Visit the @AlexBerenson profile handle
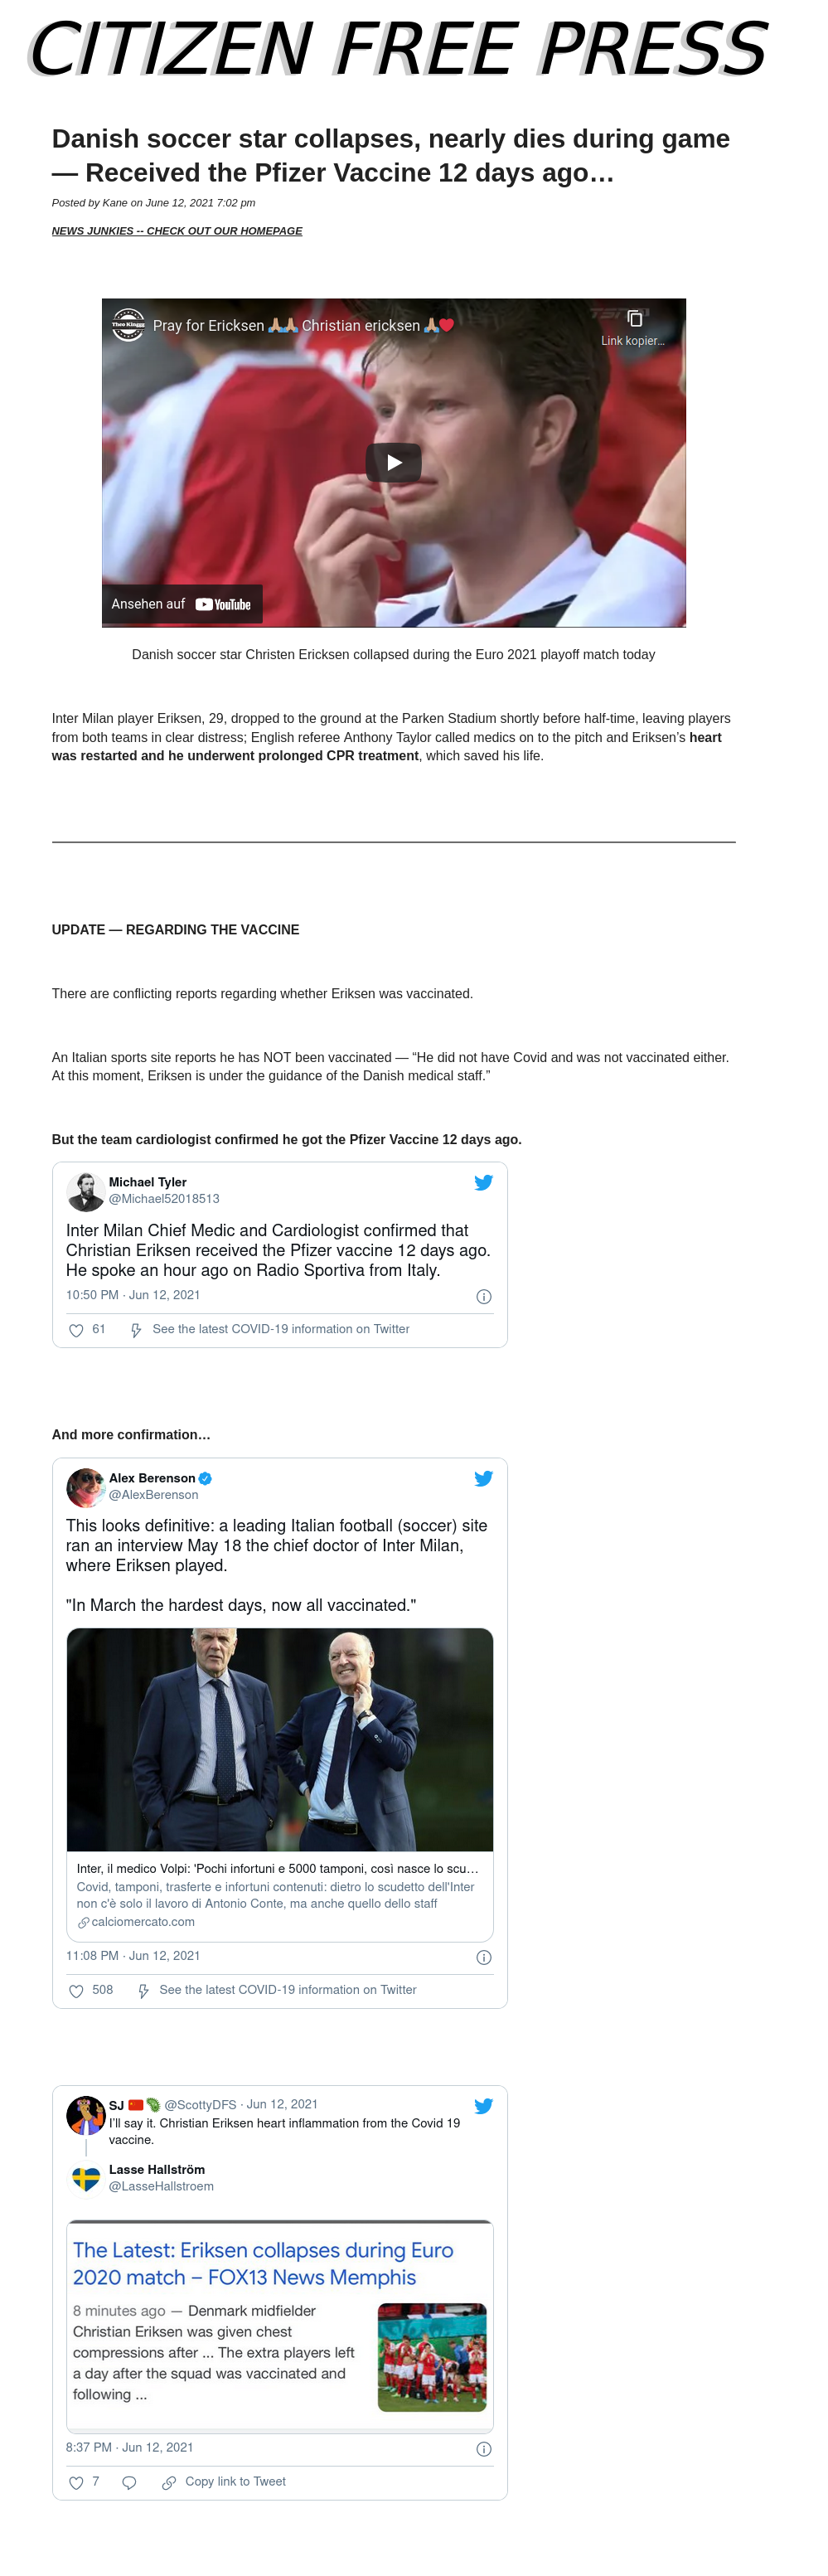This screenshot has height=2576, width=828. (153, 1495)
